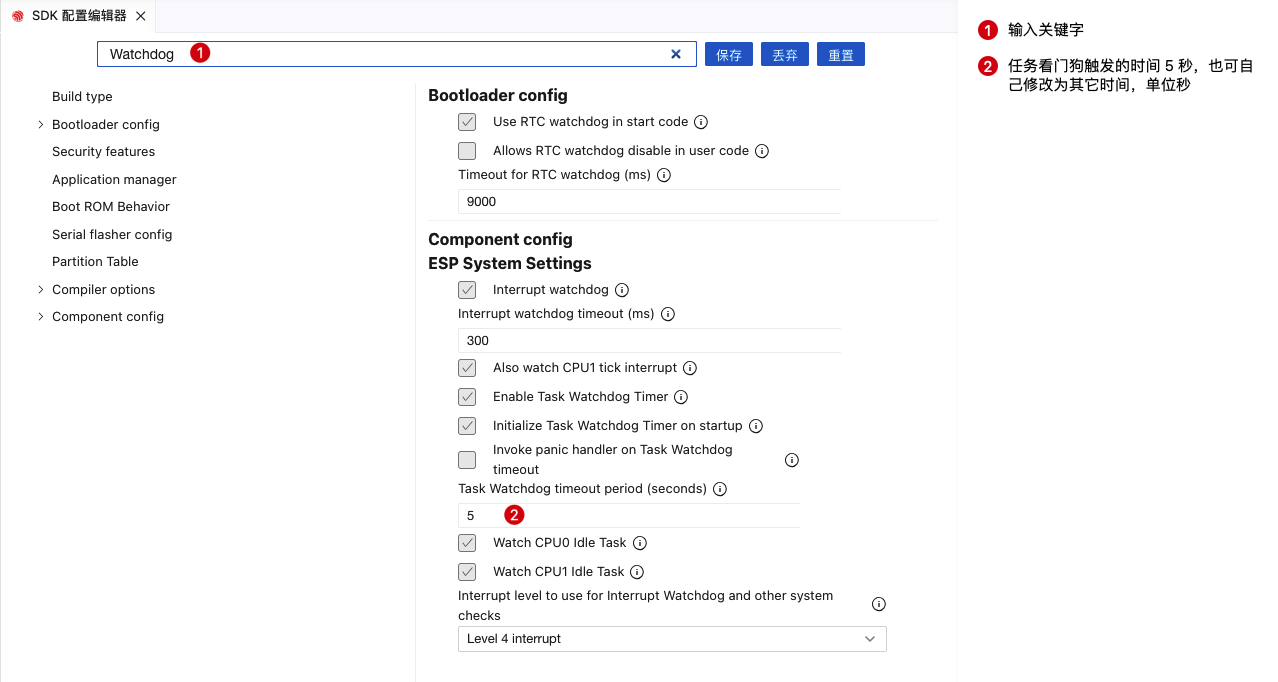Open info icon for Task Watchdog timeout period (seconds)
Screen dimensions: 1278x682
point(720,489)
